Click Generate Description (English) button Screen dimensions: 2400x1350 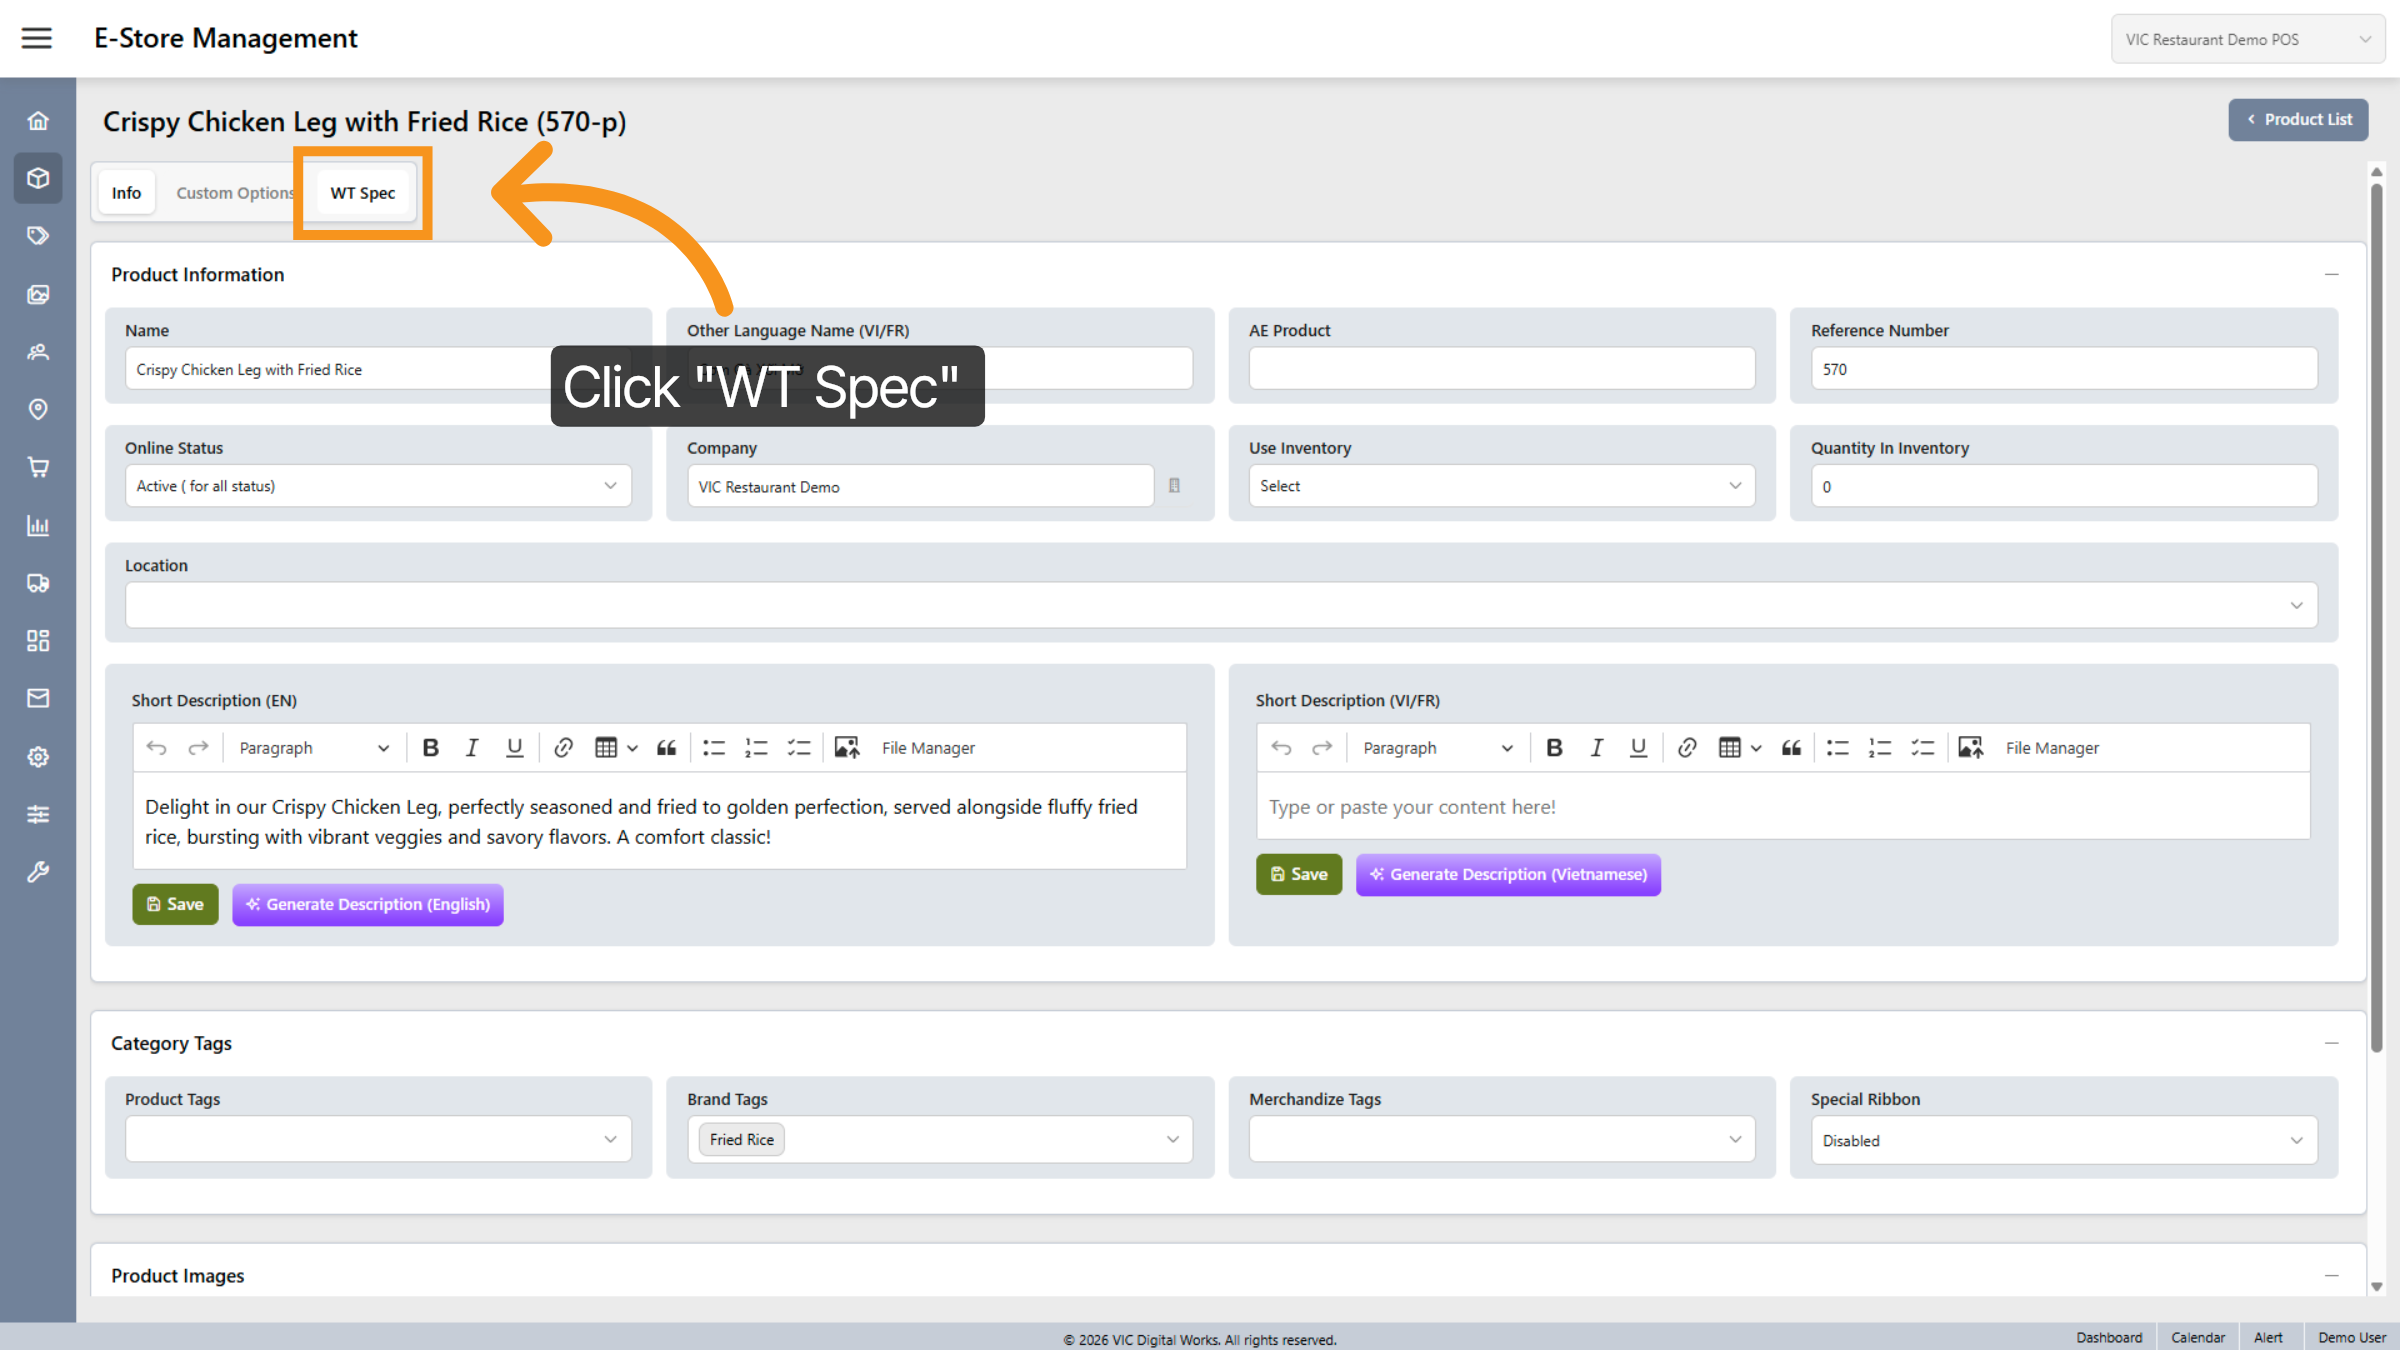coord(368,904)
